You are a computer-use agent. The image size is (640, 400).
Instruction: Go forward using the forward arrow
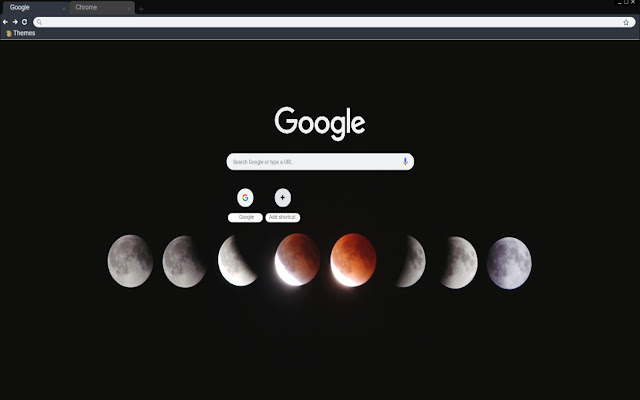tap(15, 22)
